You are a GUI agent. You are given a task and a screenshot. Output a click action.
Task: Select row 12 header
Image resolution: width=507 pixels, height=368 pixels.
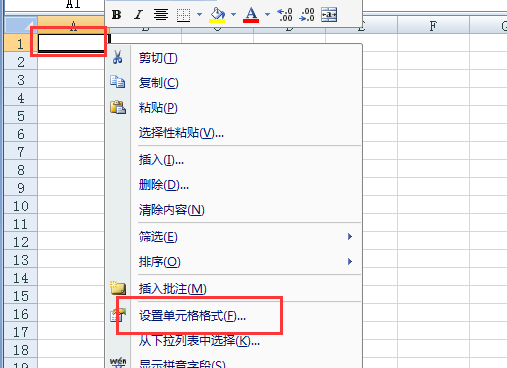[21, 242]
